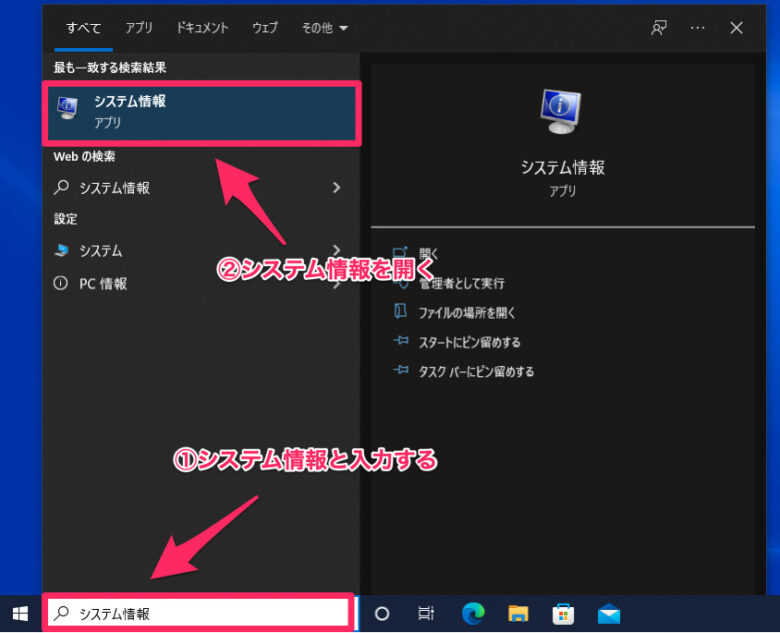Image resolution: width=780 pixels, height=633 pixels.
Task: Open Mail app from taskbar
Action: click(x=609, y=614)
